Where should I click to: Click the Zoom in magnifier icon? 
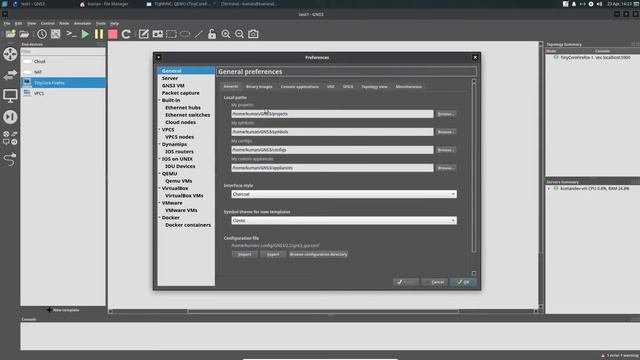point(226,34)
